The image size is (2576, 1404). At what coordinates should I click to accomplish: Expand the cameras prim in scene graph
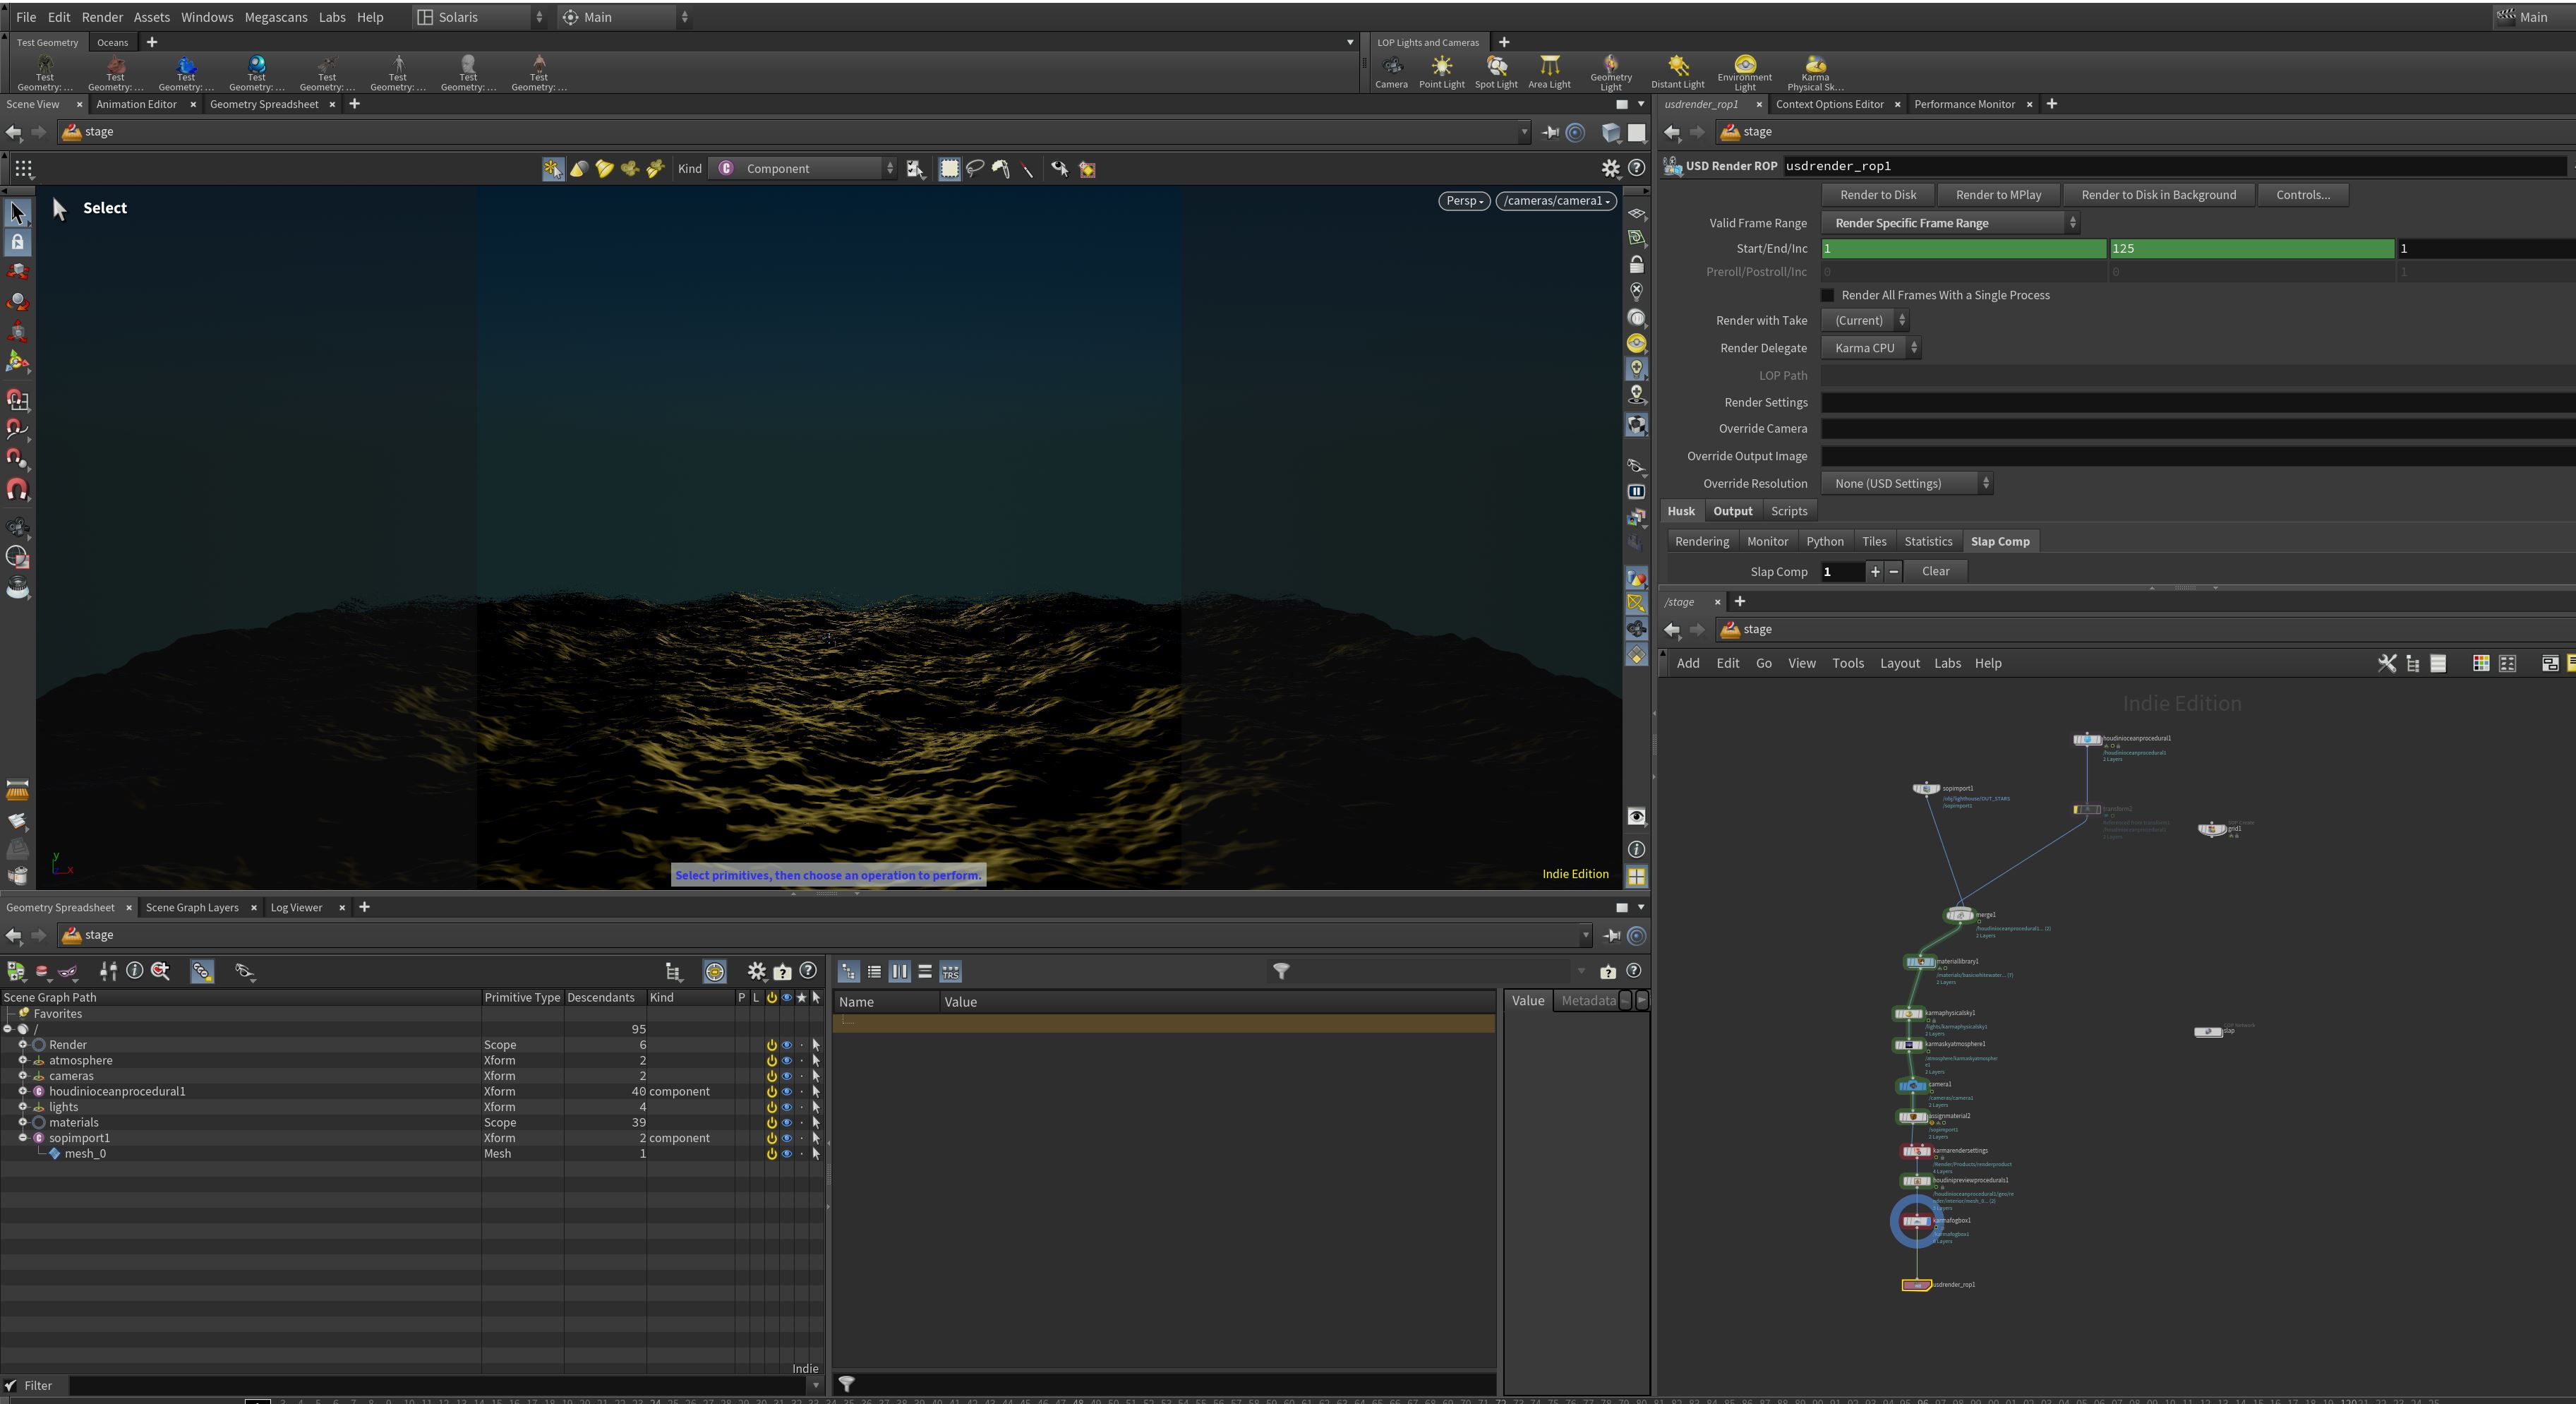(x=22, y=1076)
